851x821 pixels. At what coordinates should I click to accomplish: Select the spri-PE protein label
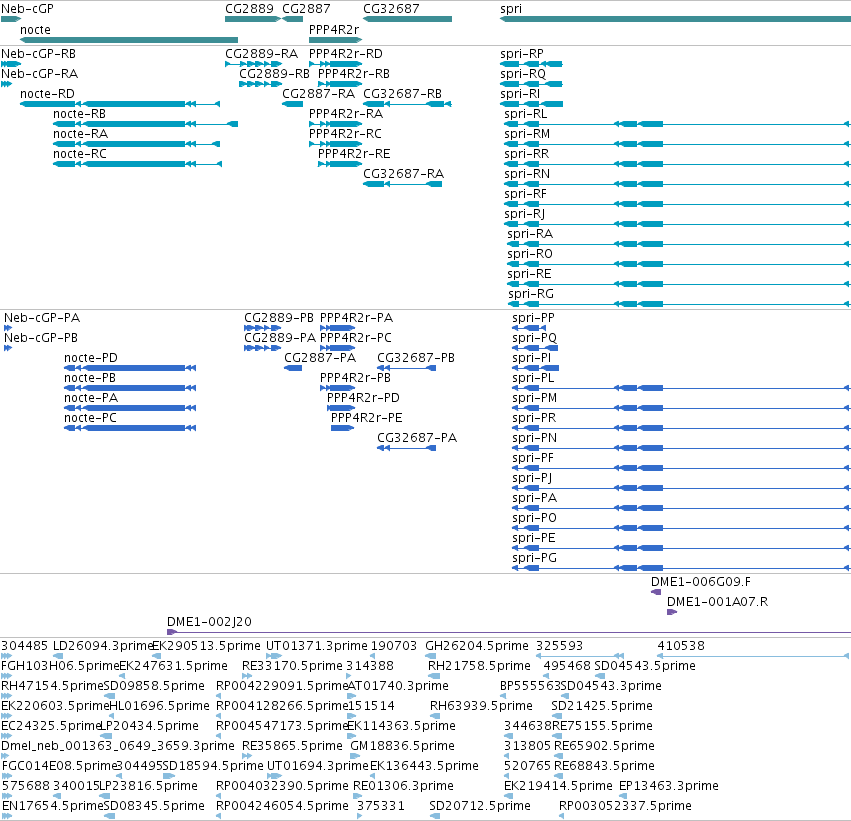(534, 538)
